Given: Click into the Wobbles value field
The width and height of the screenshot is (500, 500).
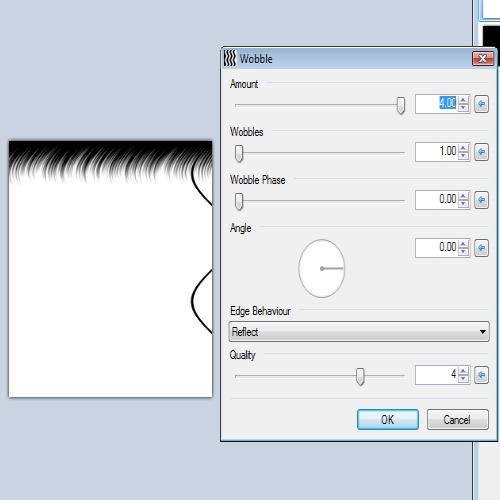Looking at the screenshot, I should click(x=436, y=152).
